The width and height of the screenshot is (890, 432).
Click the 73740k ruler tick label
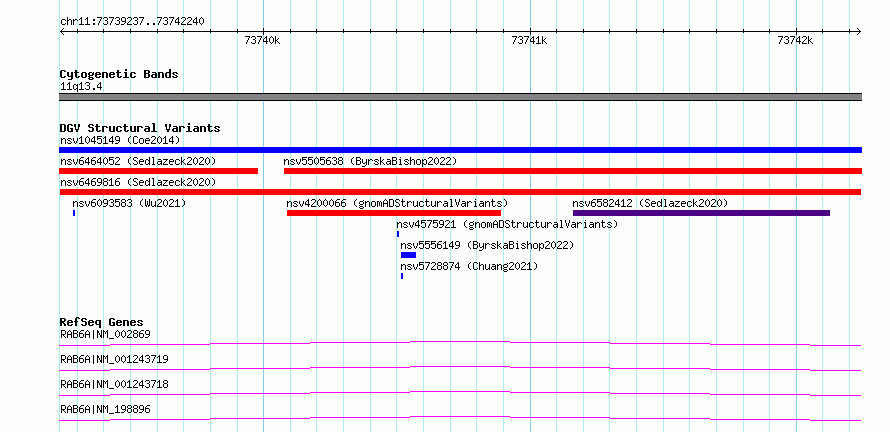click(x=262, y=40)
